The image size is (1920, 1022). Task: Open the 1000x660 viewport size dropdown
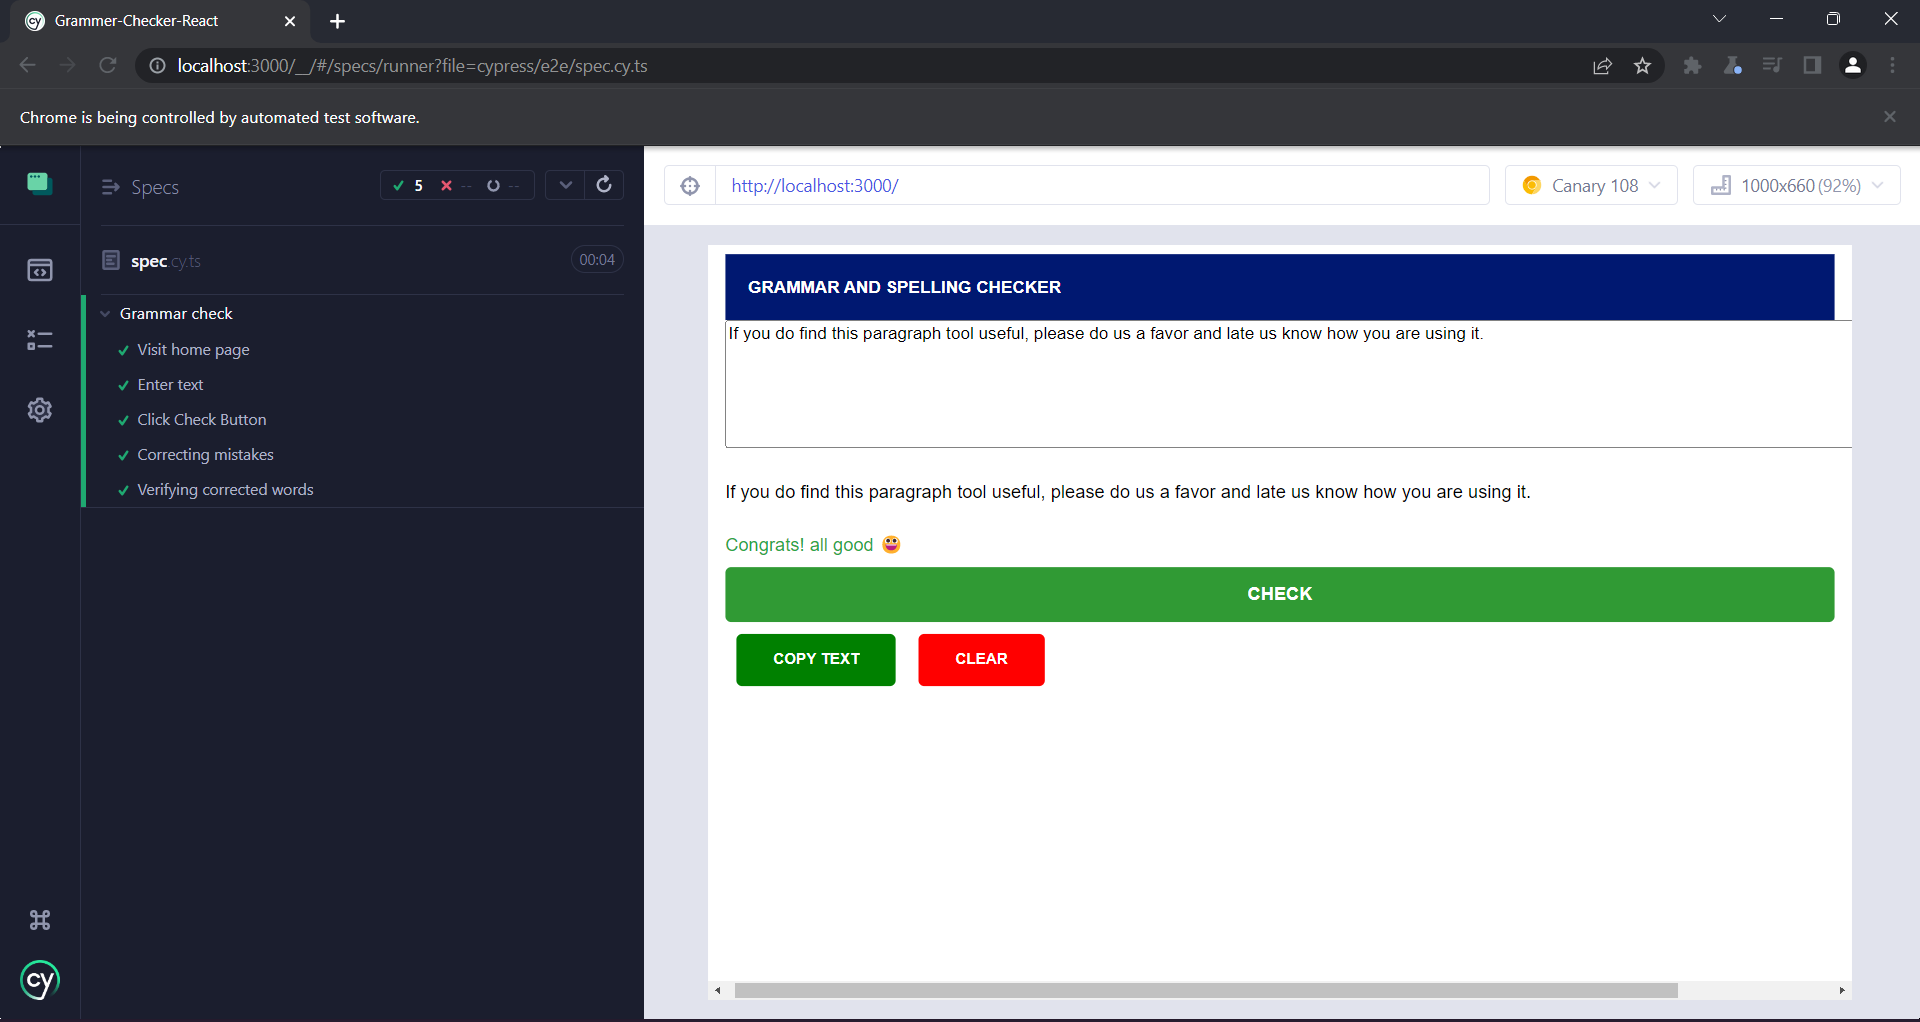[x=1797, y=185]
